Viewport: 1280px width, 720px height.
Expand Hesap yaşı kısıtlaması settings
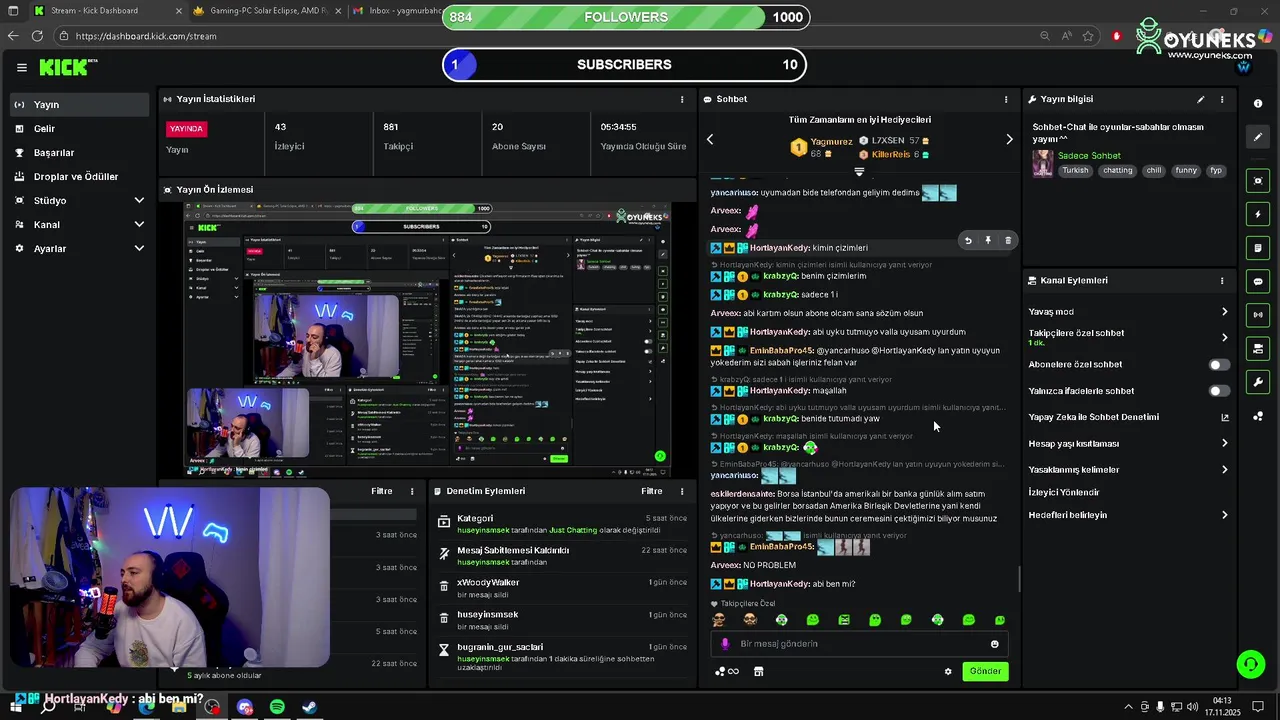(x=1129, y=443)
